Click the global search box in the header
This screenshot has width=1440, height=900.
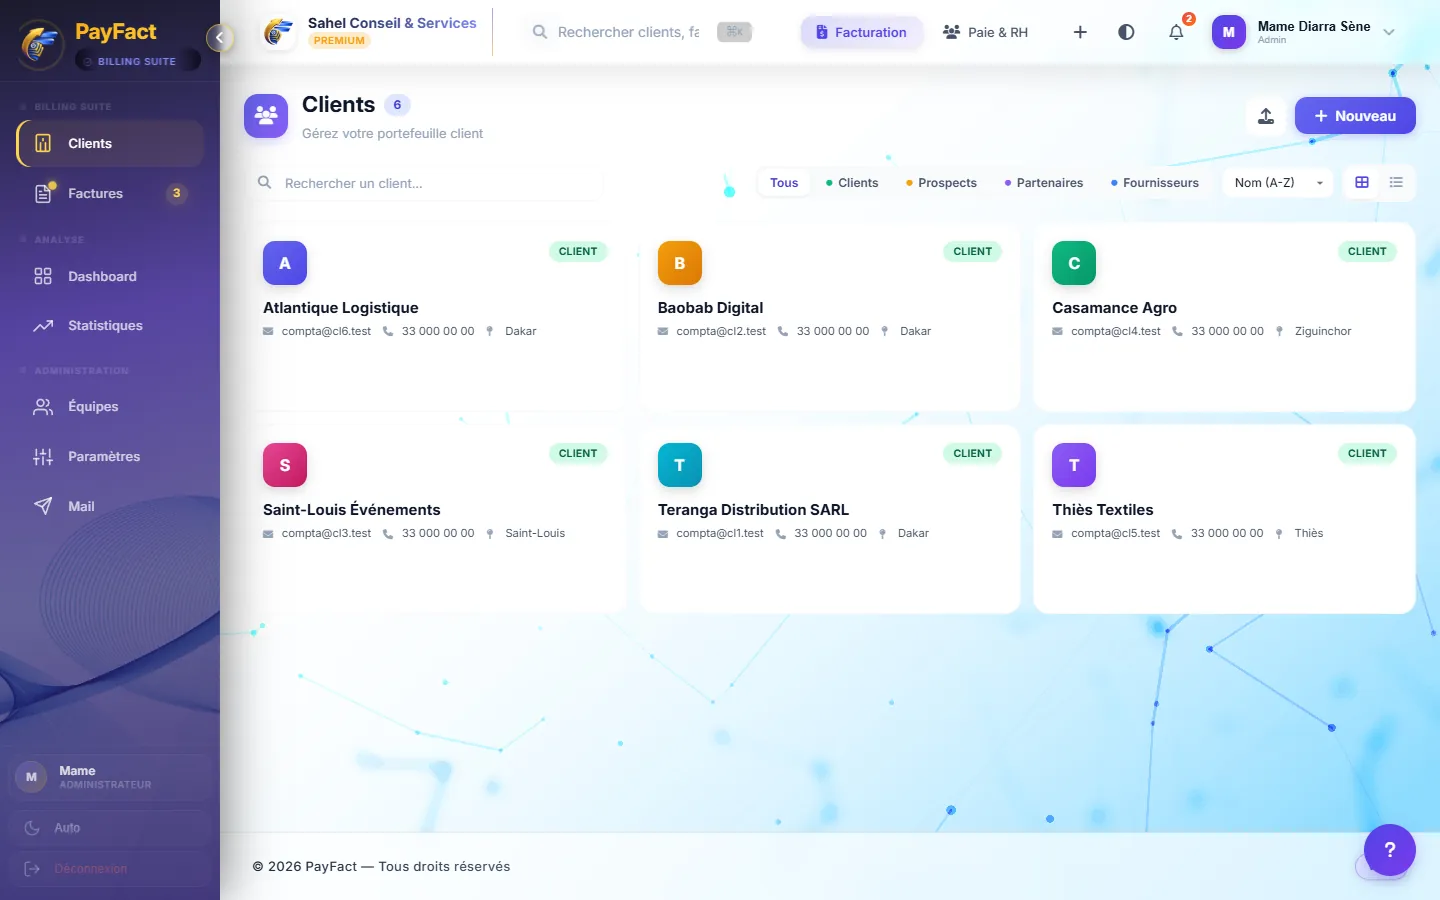coord(642,32)
